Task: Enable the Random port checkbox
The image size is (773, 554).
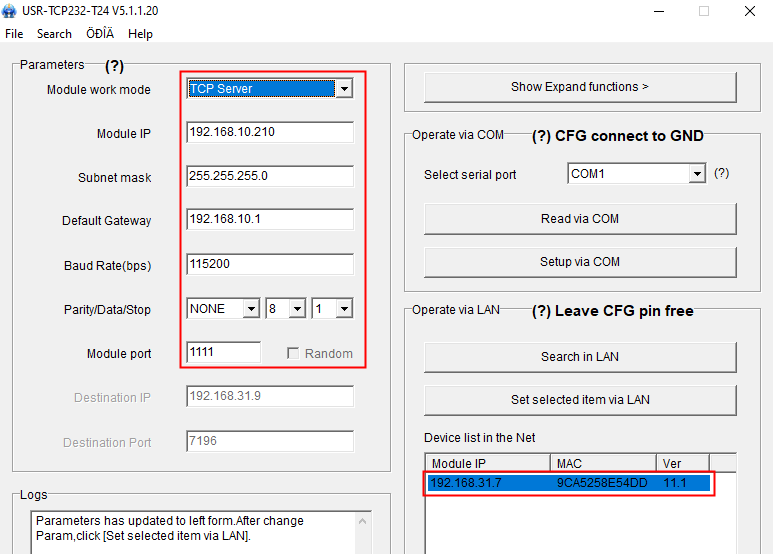Action: pos(294,353)
